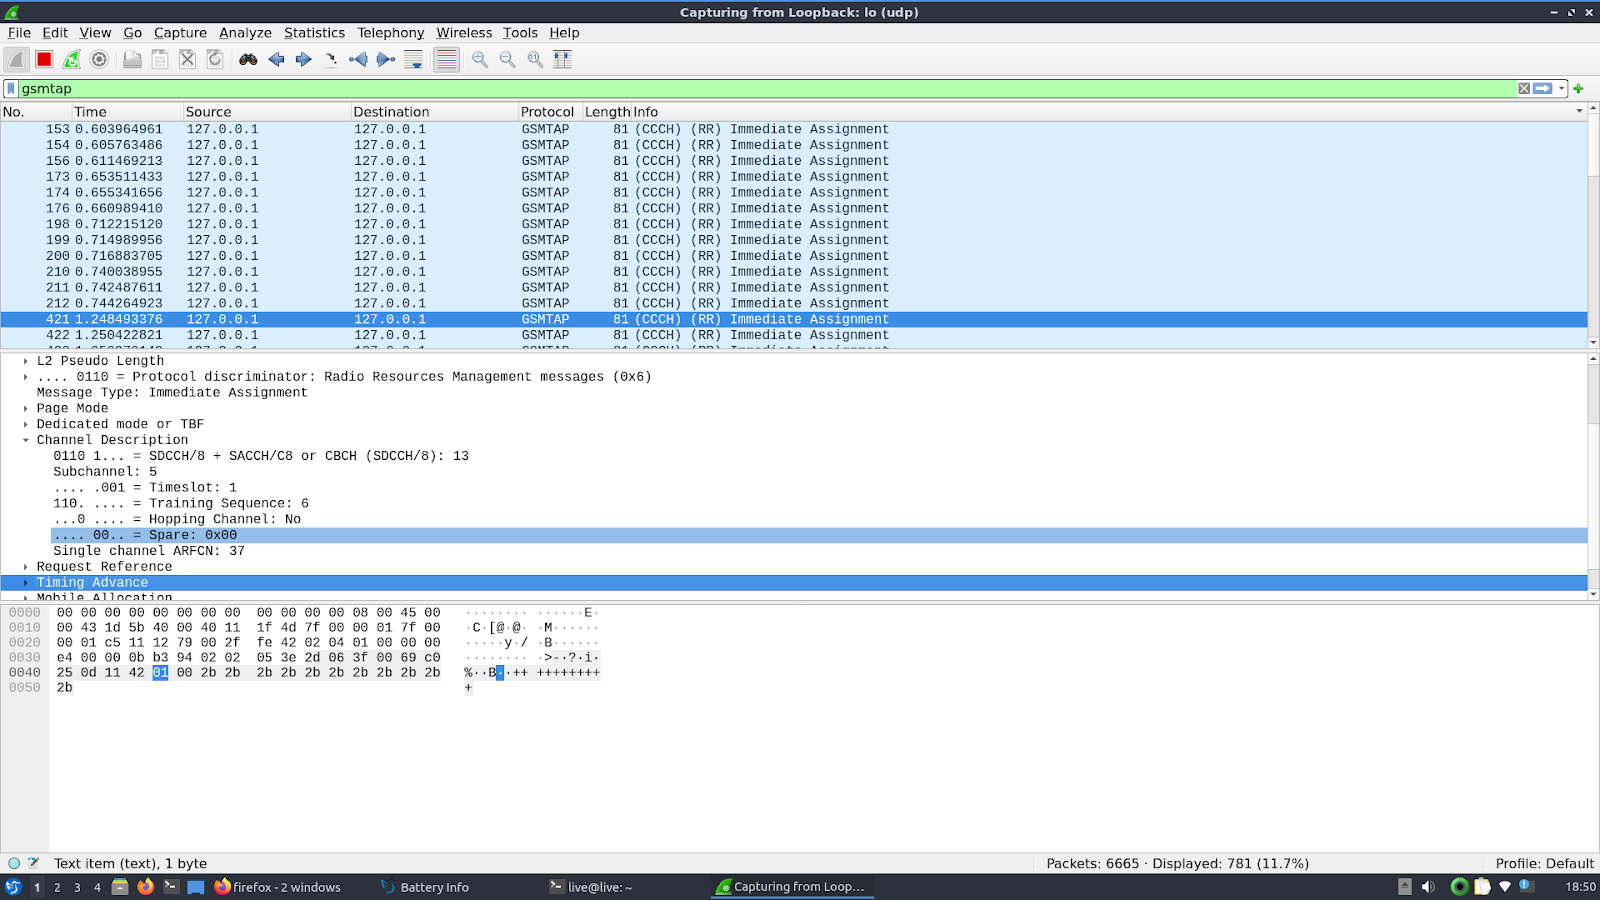Jump to the last packet
Viewport: 1600px width, 900px height.
(386, 60)
